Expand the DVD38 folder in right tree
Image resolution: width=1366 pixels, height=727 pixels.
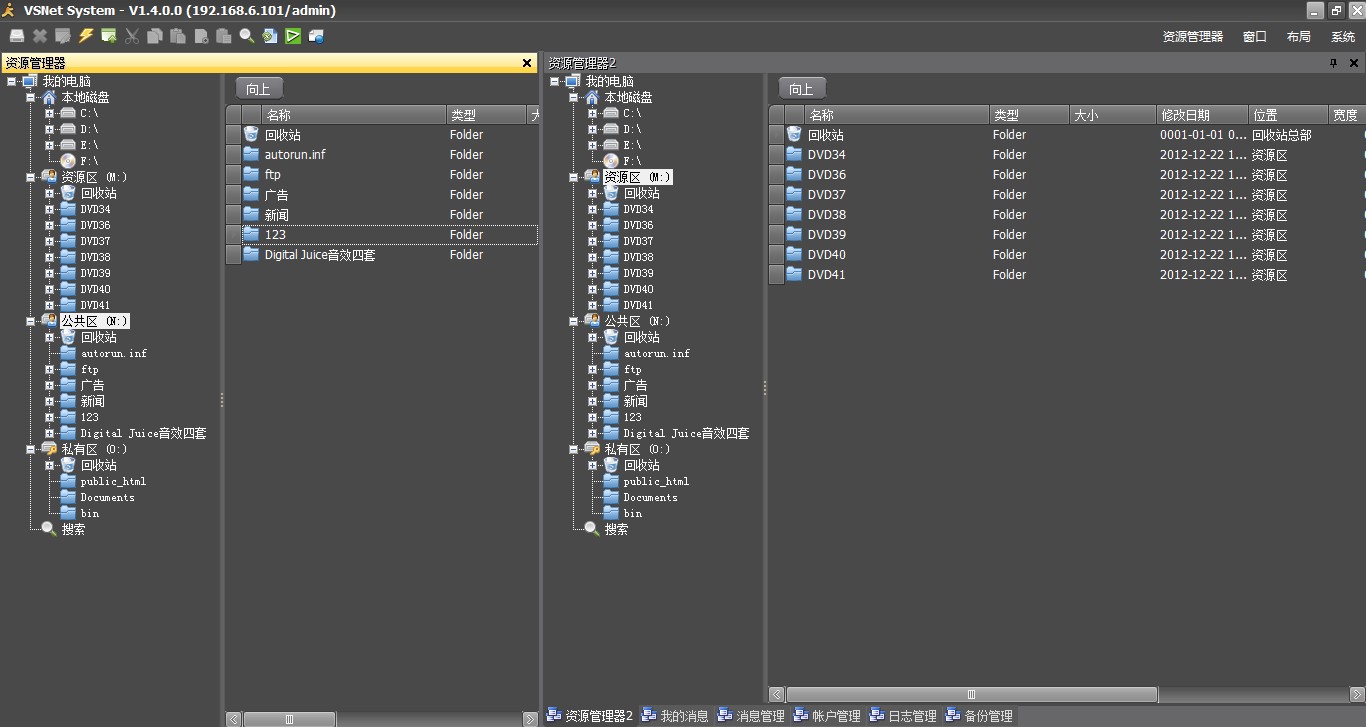click(x=592, y=257)
